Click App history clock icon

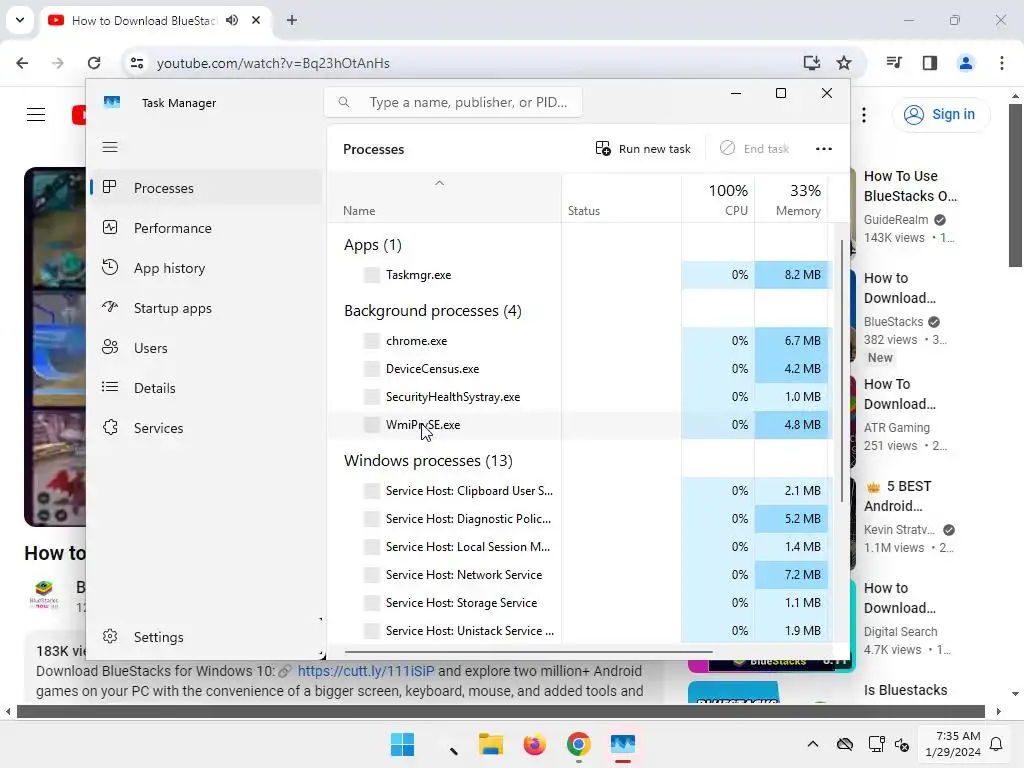tap(110, 267)
